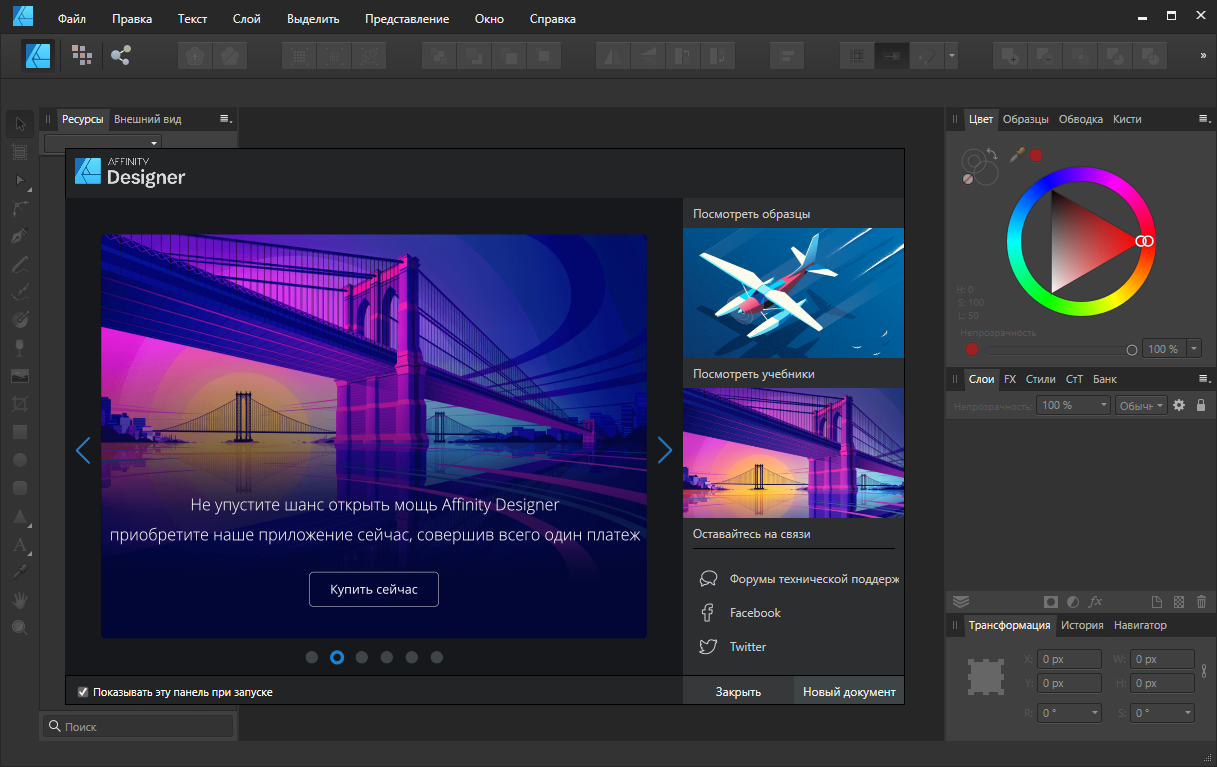Go to first carousel slide dot
Screen dimensions: 1217x767
[x=312, y=657]
